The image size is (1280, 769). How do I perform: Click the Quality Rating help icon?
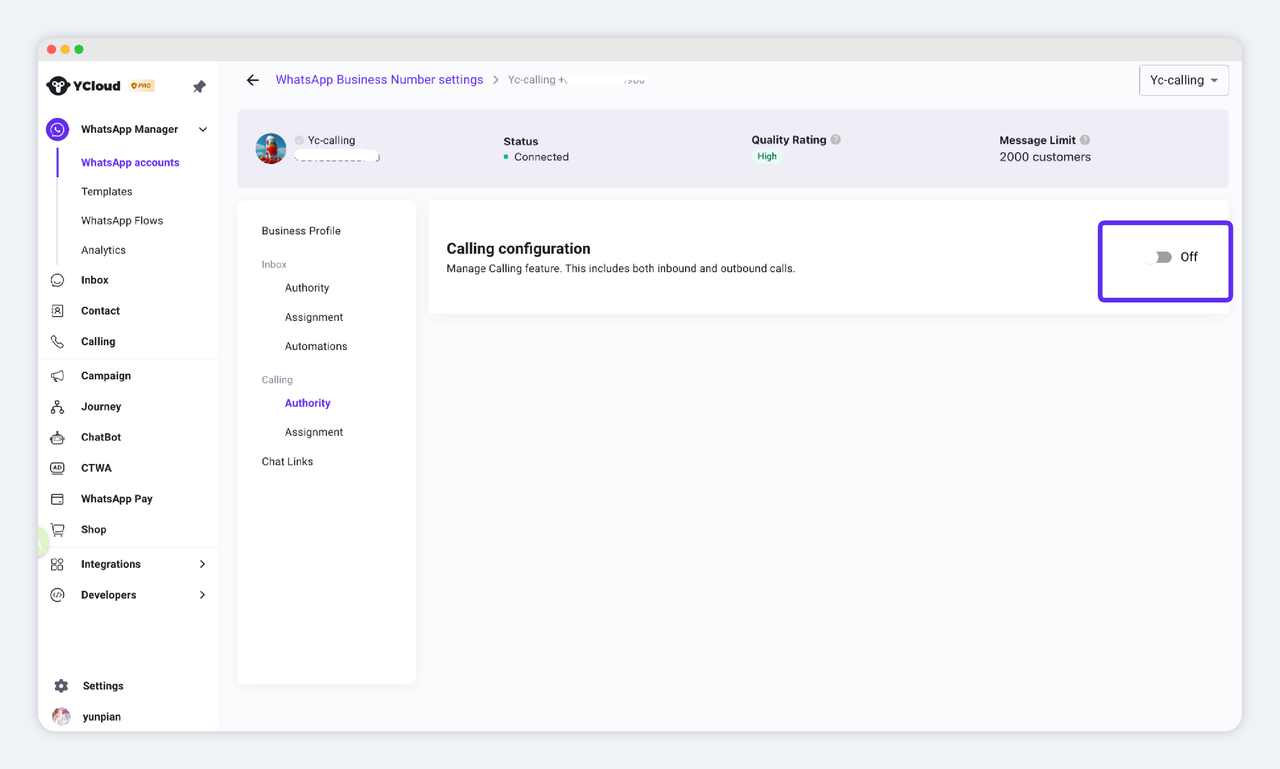(836, 140)
